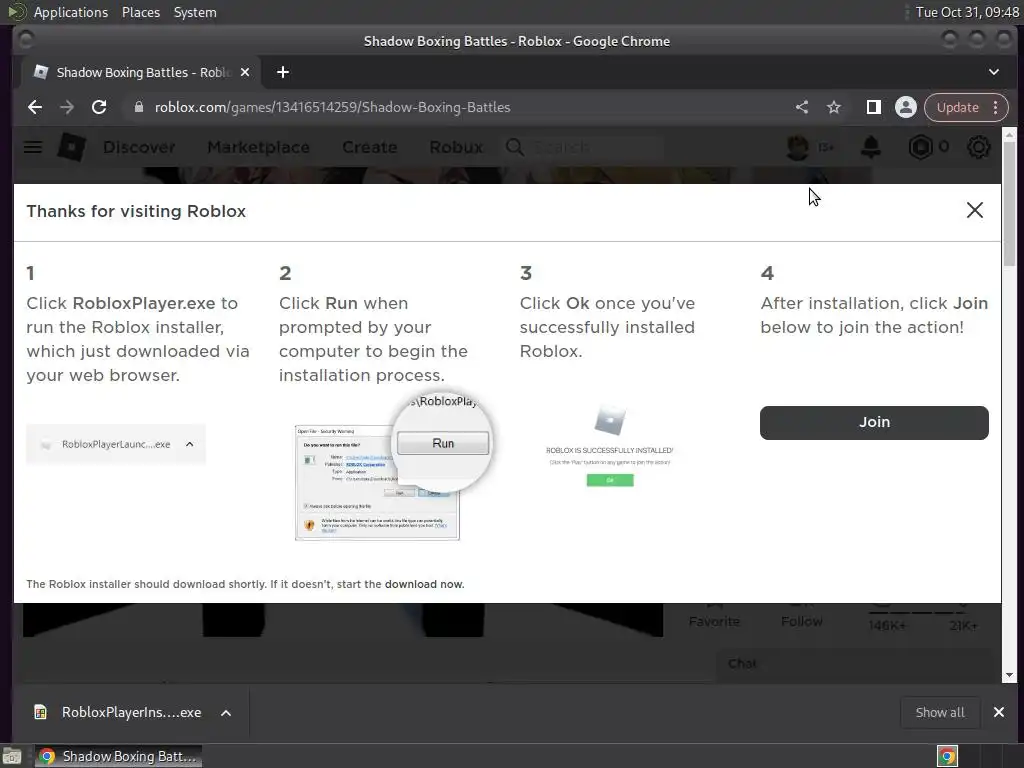
Task: Open Chrome three-dot menu
Action: pyautogui.click(x=996, y=107)
